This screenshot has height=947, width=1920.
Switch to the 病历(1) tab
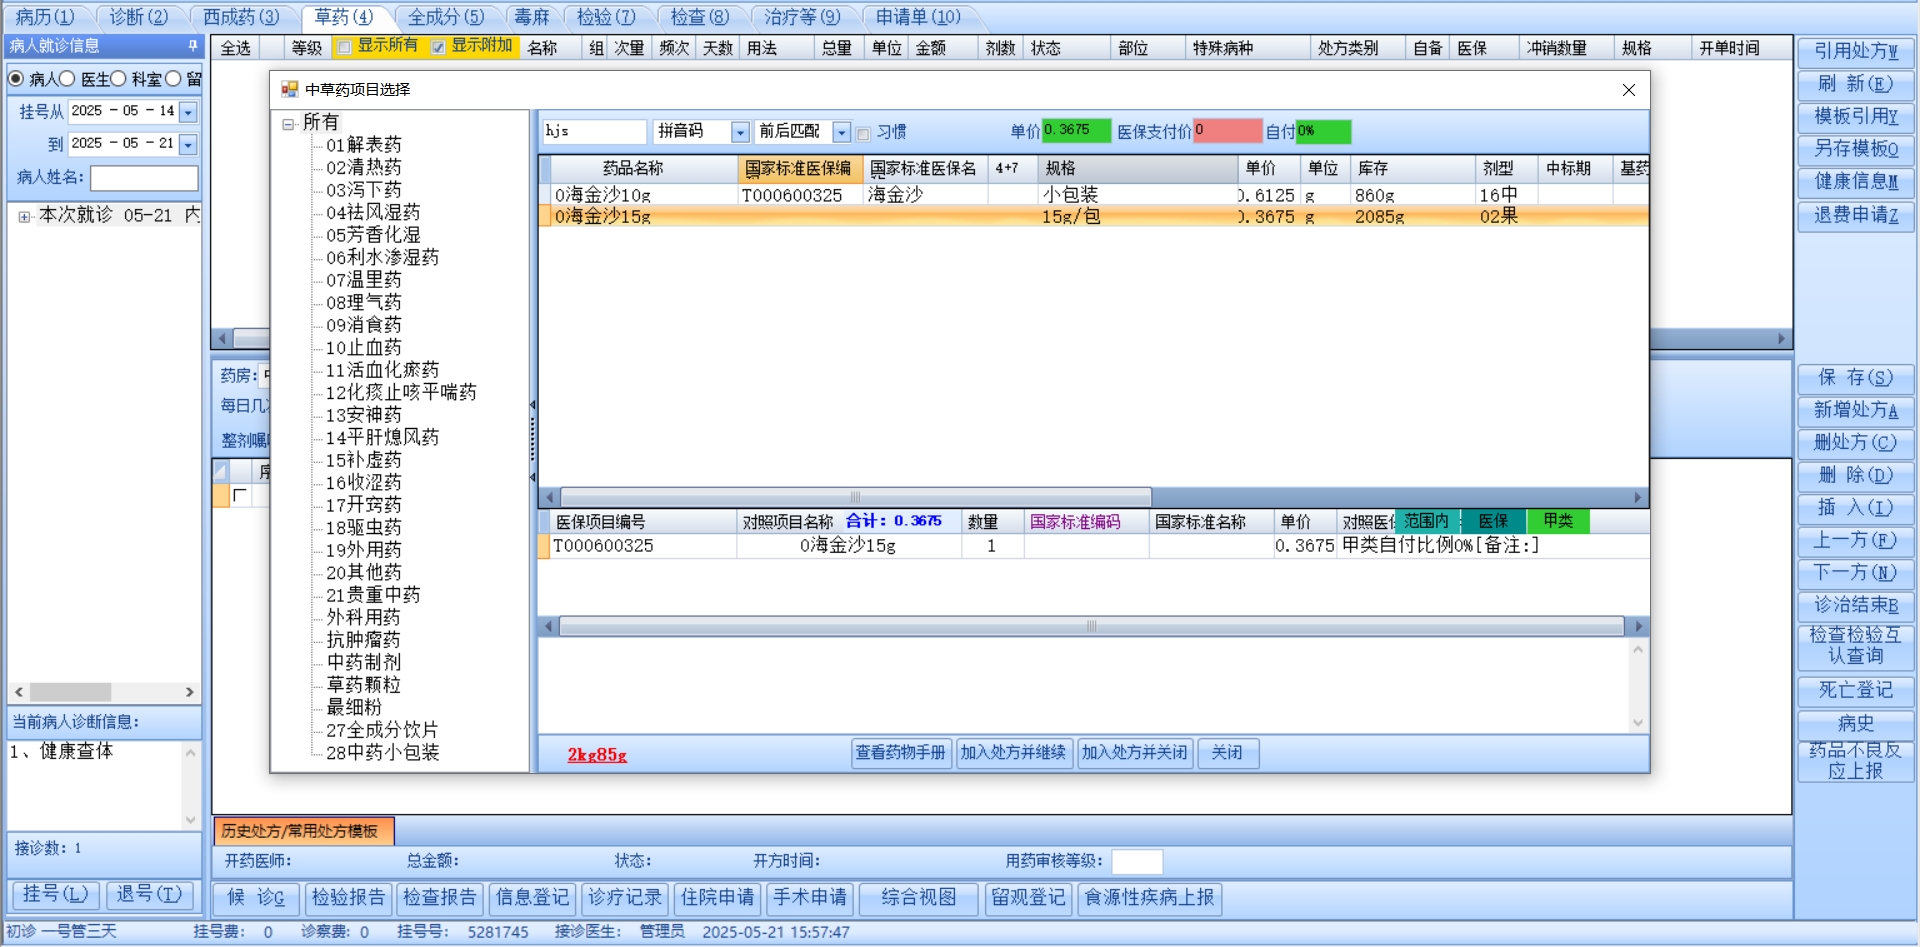[45, 17]
